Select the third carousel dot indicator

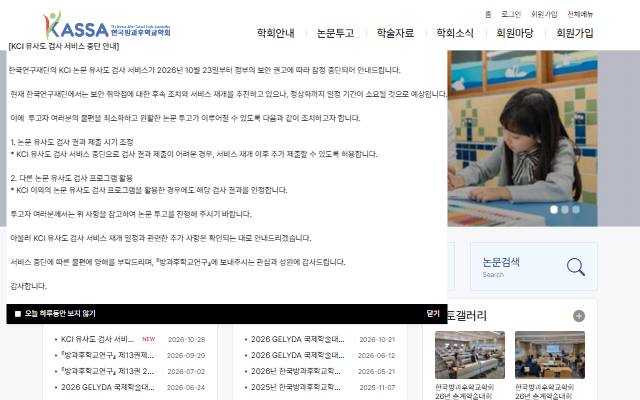tap(576, 209)
